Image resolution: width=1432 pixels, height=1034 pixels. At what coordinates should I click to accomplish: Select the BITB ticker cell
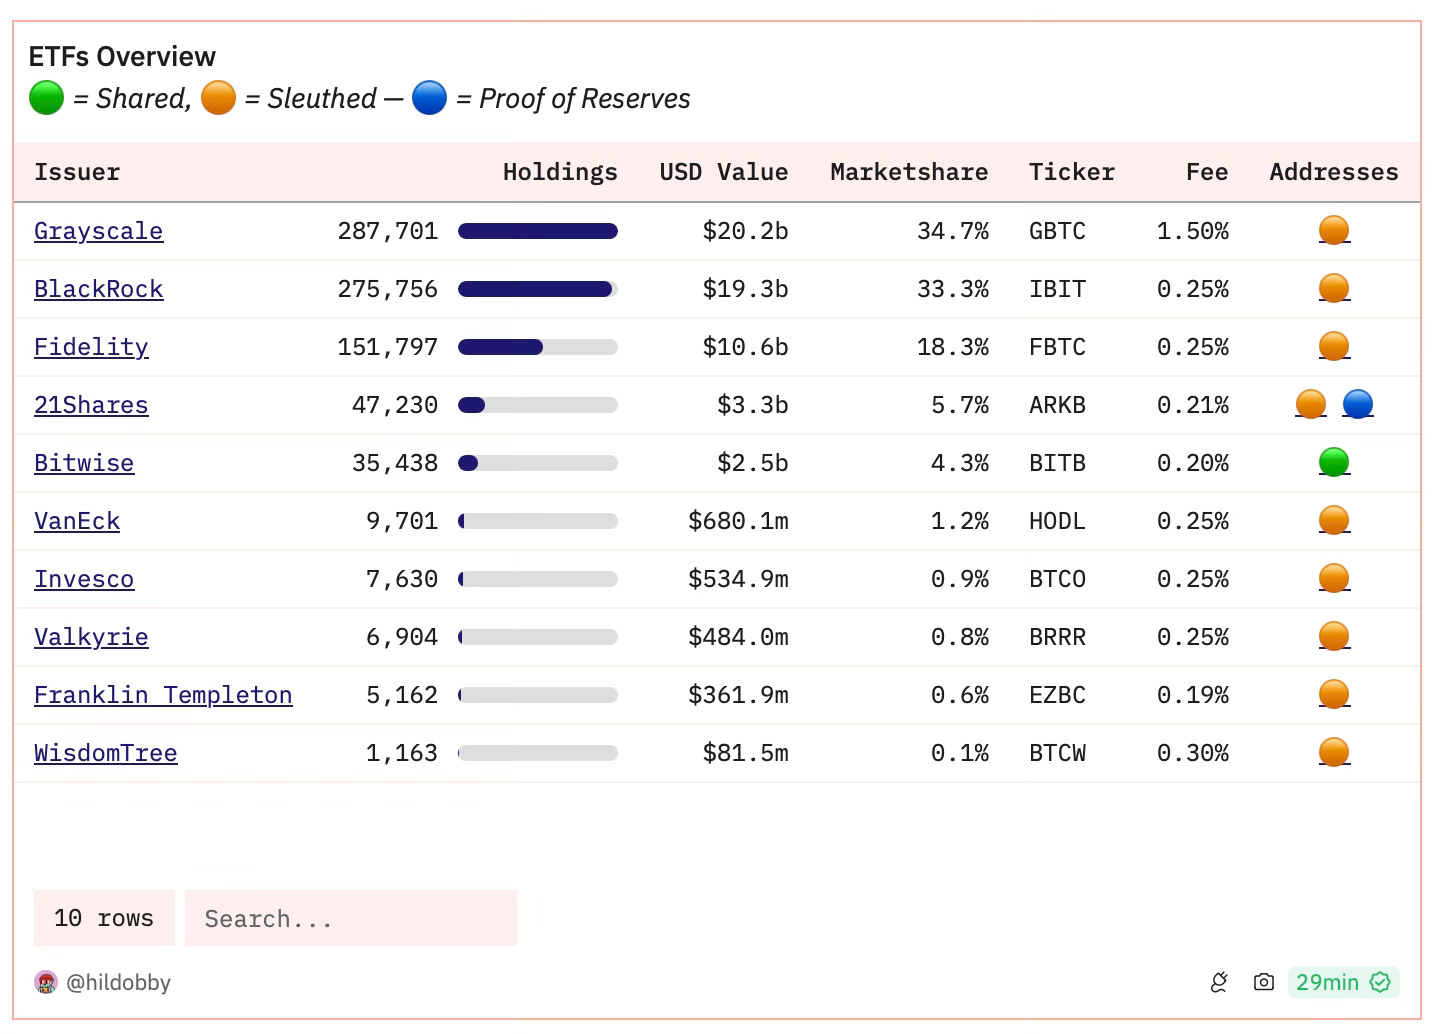tap(1057, 463)
